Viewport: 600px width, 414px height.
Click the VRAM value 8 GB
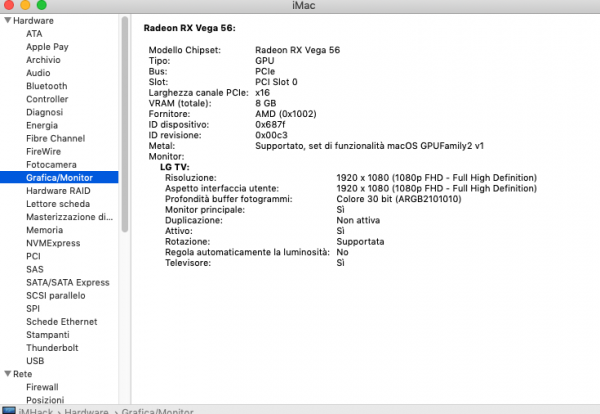(x=266, y=103)
